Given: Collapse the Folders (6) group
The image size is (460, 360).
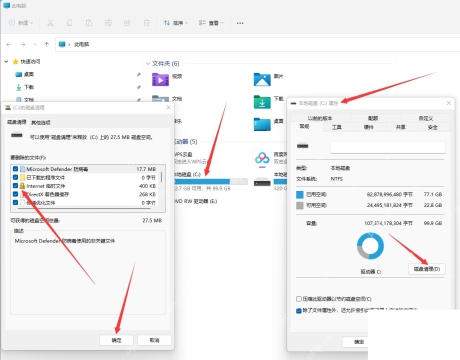Looking at the screenshot, I should [148, 63].
